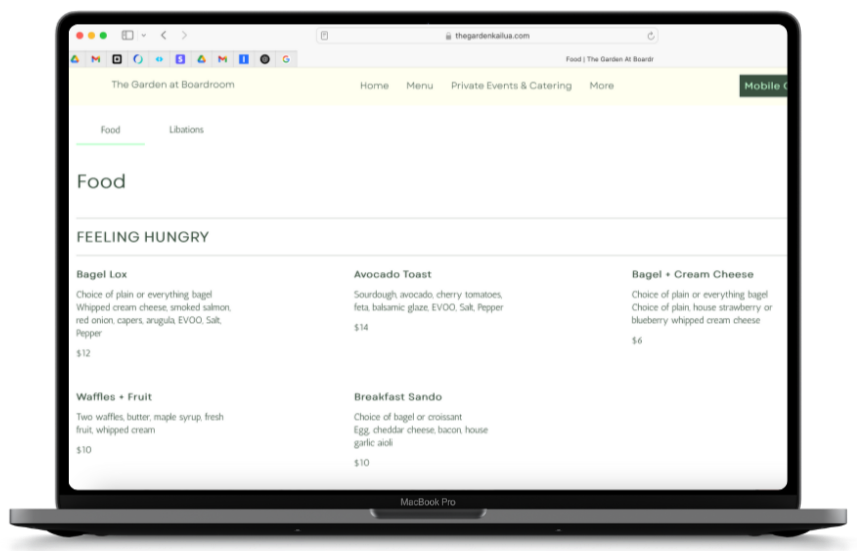Open the dark circular pinned tab

click(x=265, y=59)
